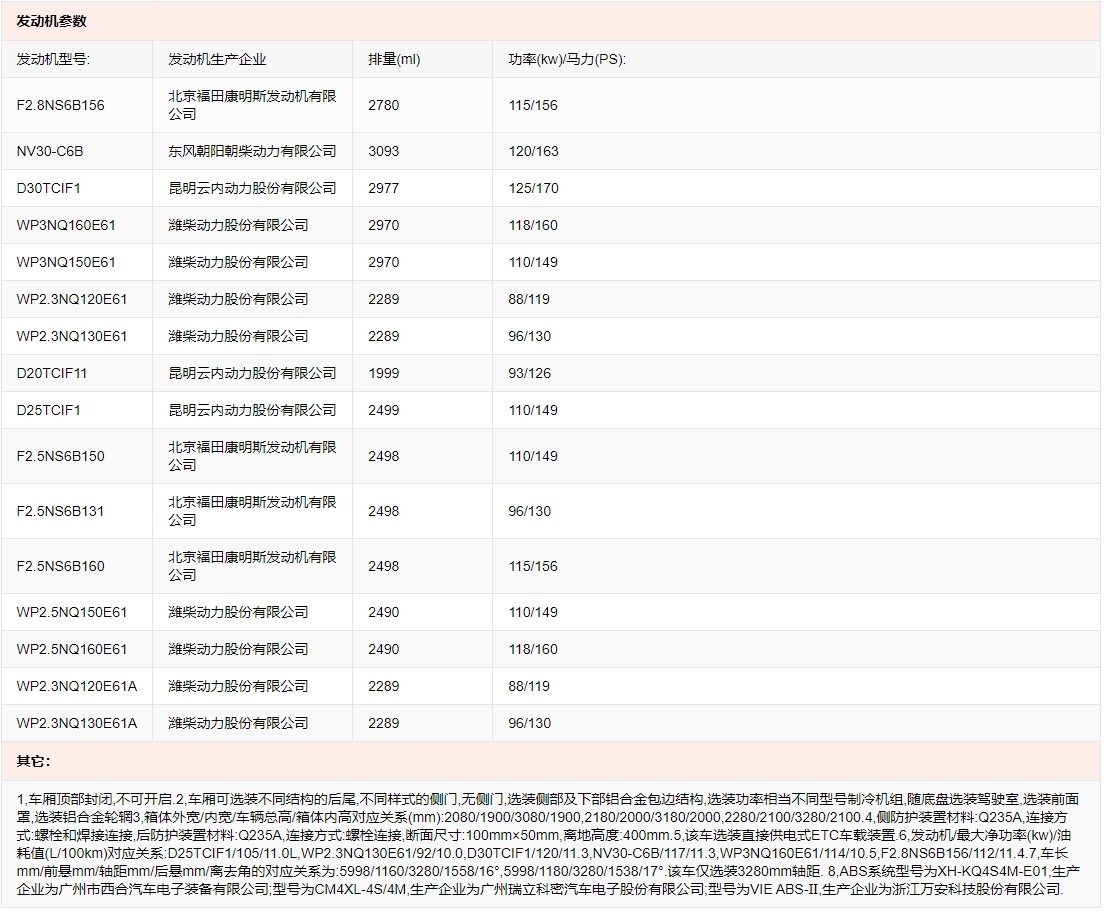Select displacement value 1999
Image resolution: width=1104 pixels, height=911 pixels.
384,373
